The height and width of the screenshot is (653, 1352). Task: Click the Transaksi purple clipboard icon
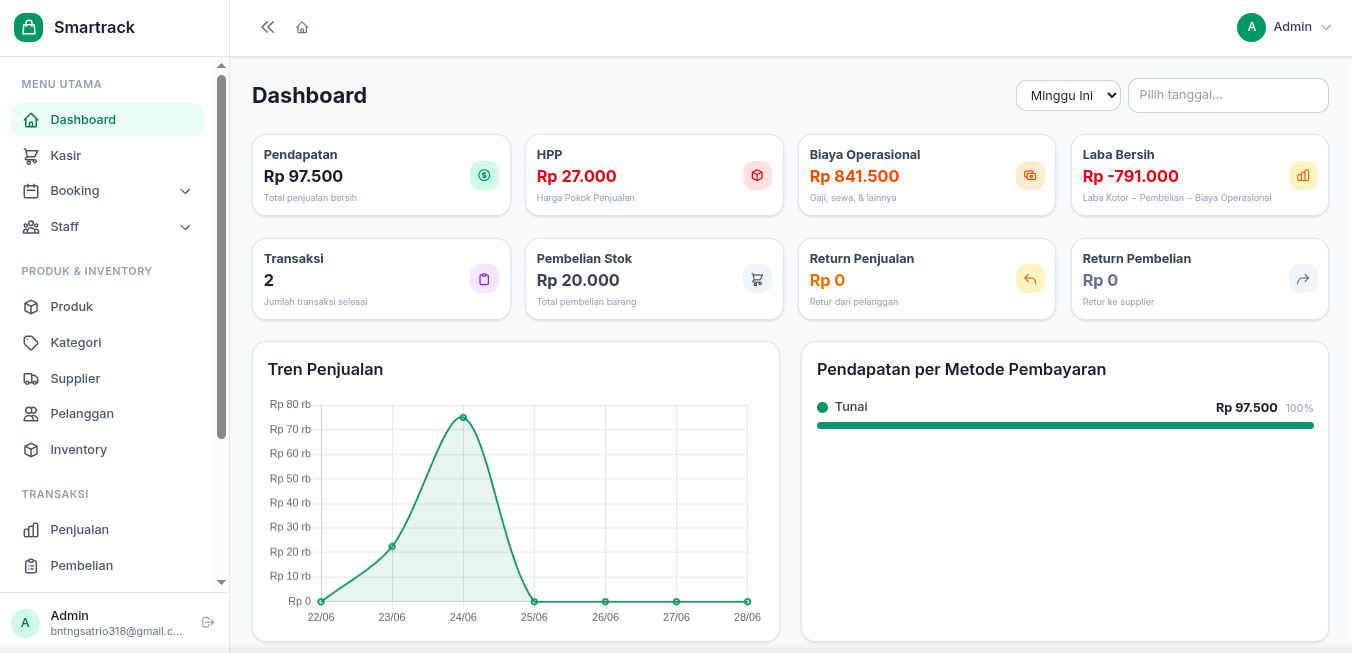(x=484, y=279)
